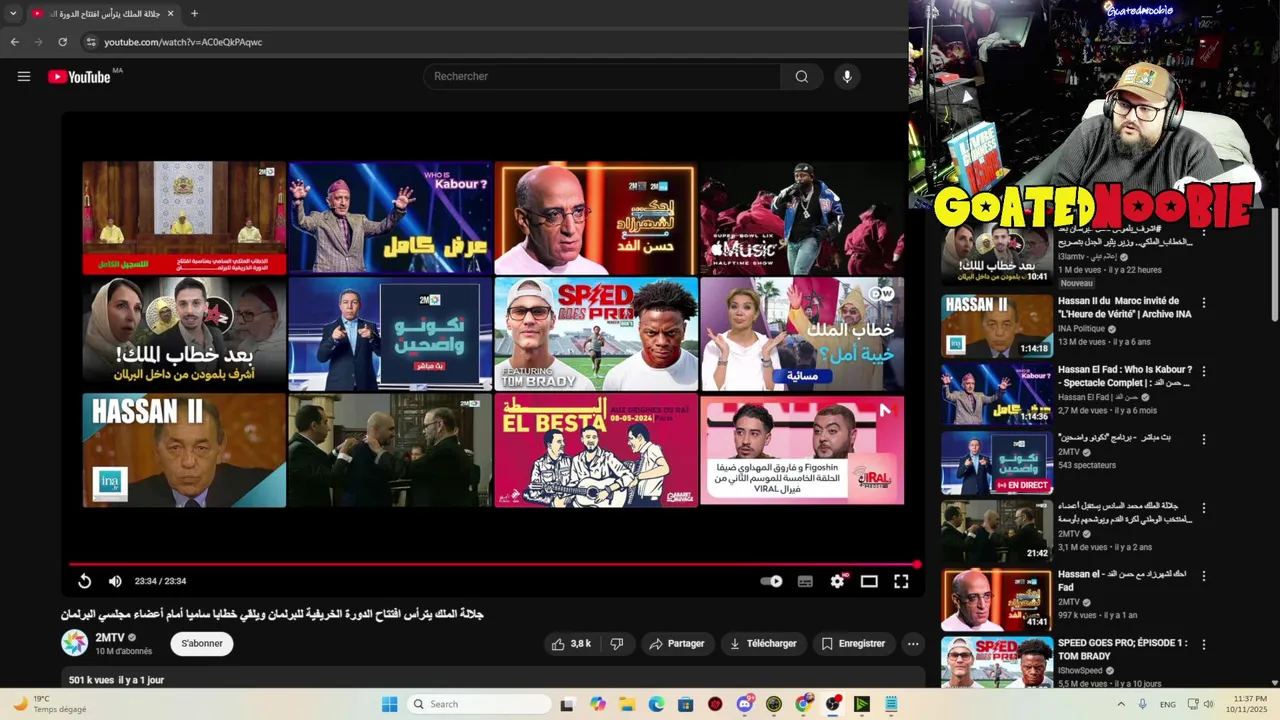Open the 2MTV channel name link

point(110,637)
